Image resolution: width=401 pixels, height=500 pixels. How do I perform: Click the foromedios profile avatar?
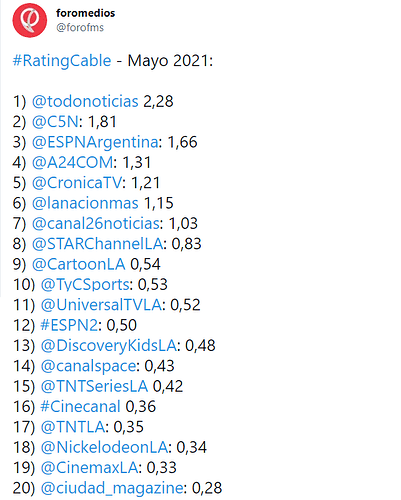pos(30,20)
